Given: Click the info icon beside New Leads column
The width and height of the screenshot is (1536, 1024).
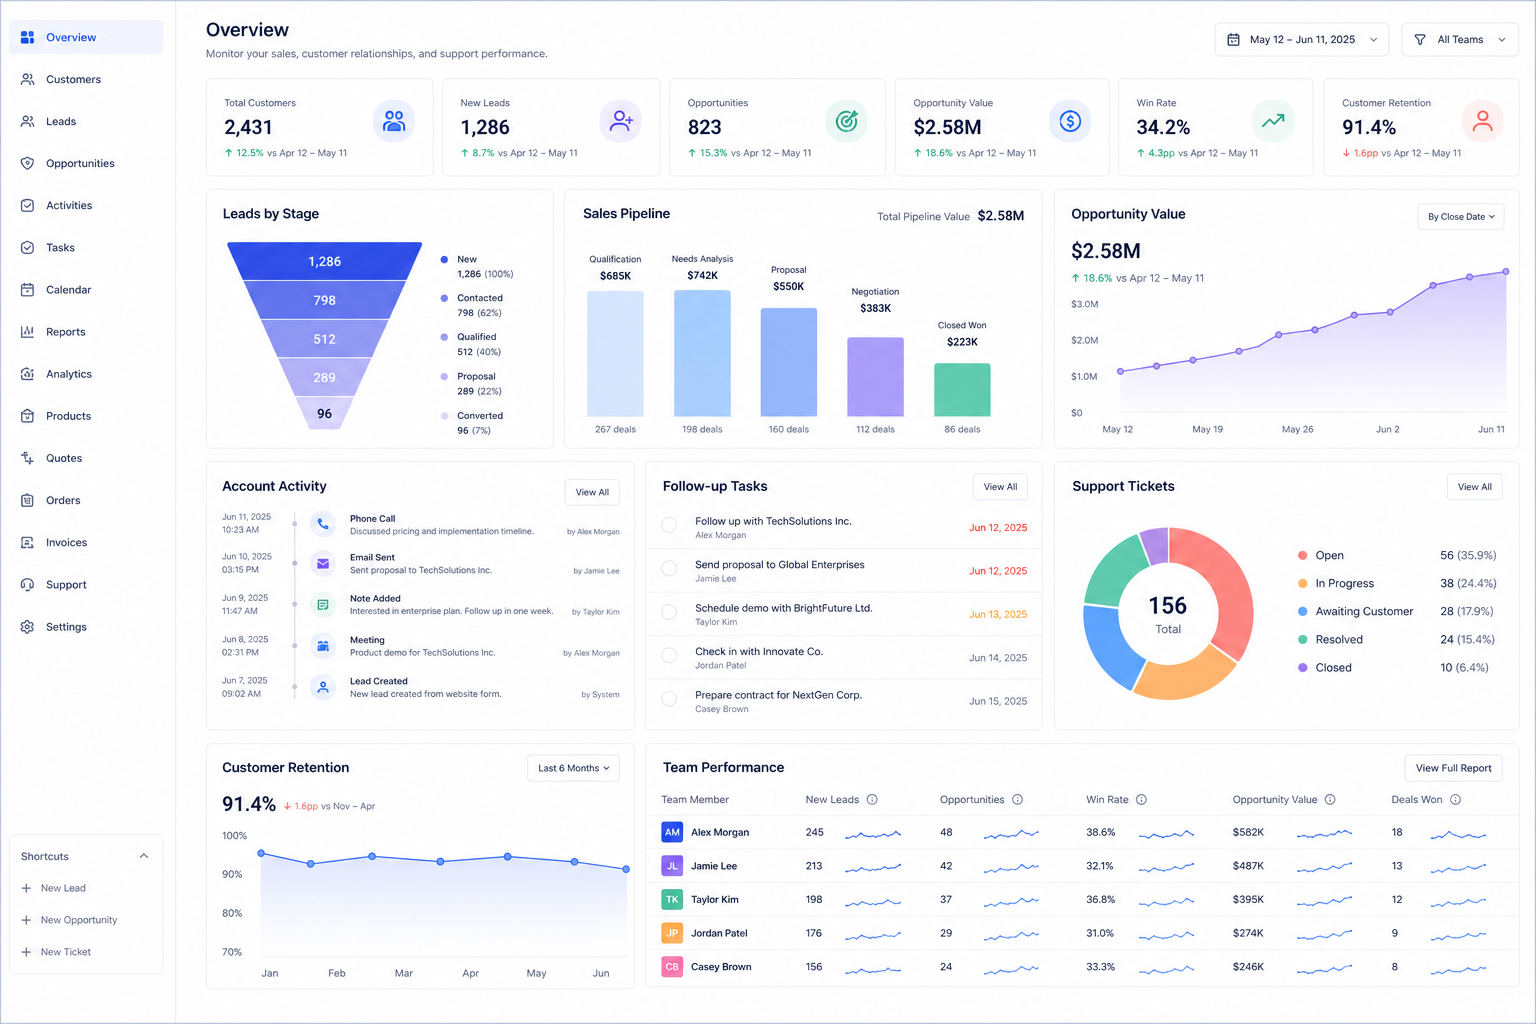Looking at the screenshot, I should [x=872, y=800].
